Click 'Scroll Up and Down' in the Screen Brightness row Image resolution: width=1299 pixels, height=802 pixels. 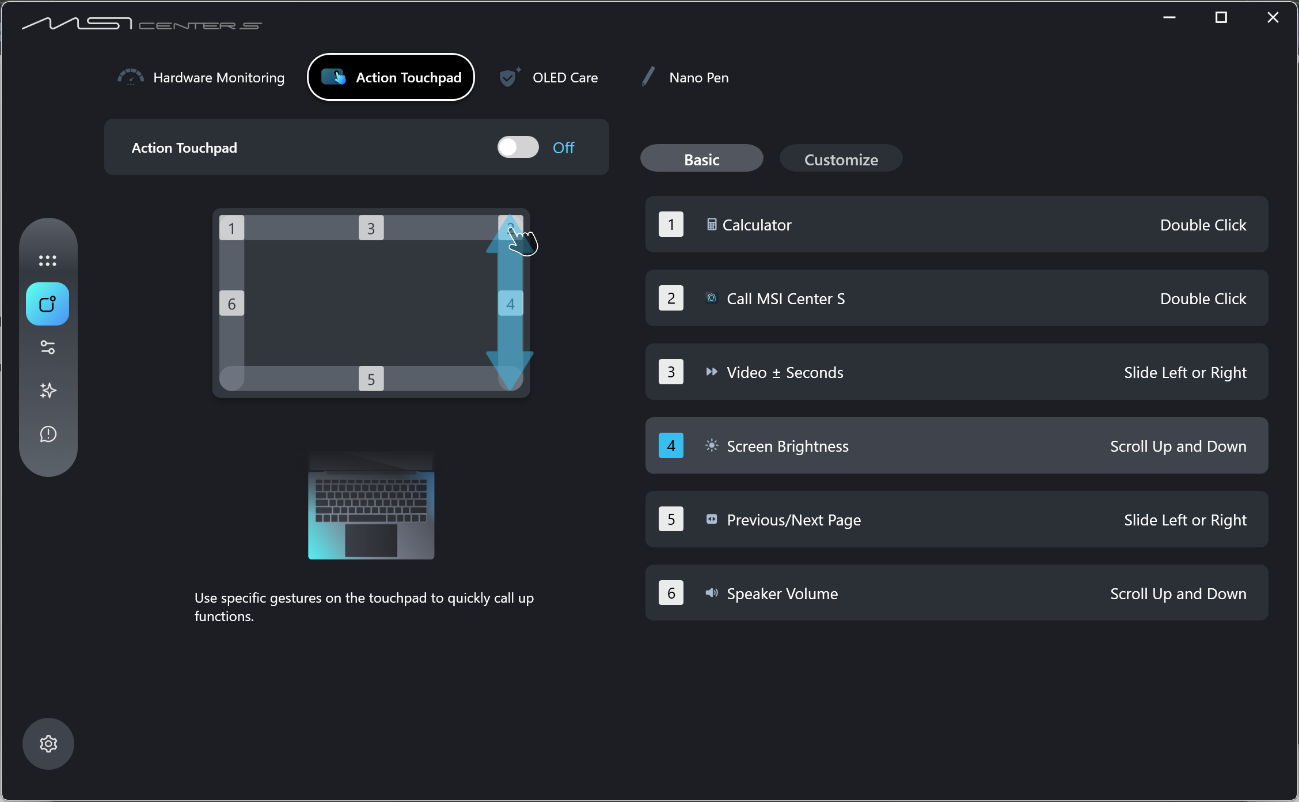click(1178, 447)
